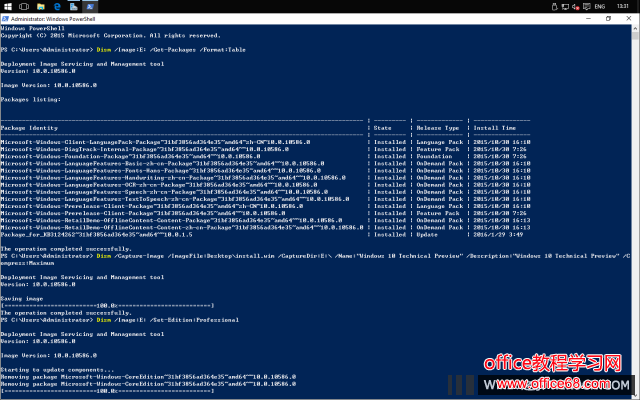Click Starting to update components text
The image size is (640, 400).
(58, 370)
